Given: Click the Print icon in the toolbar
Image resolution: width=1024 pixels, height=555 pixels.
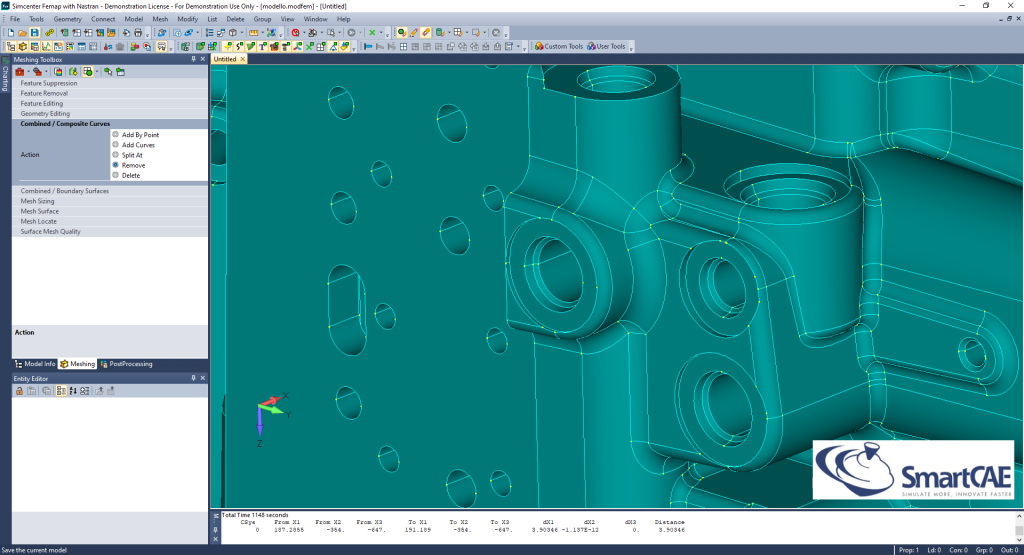Looking at the screenshot, I should tap(138, 33).
